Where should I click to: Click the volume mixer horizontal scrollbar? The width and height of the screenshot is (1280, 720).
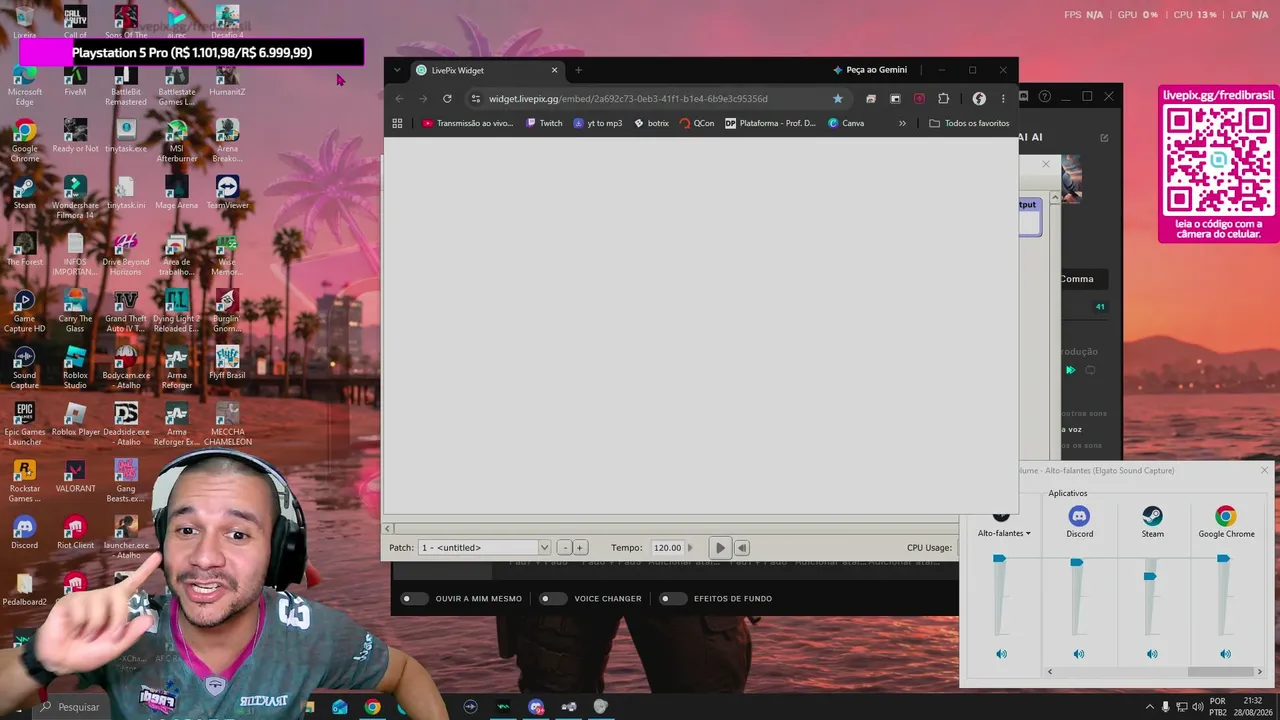1154,672
